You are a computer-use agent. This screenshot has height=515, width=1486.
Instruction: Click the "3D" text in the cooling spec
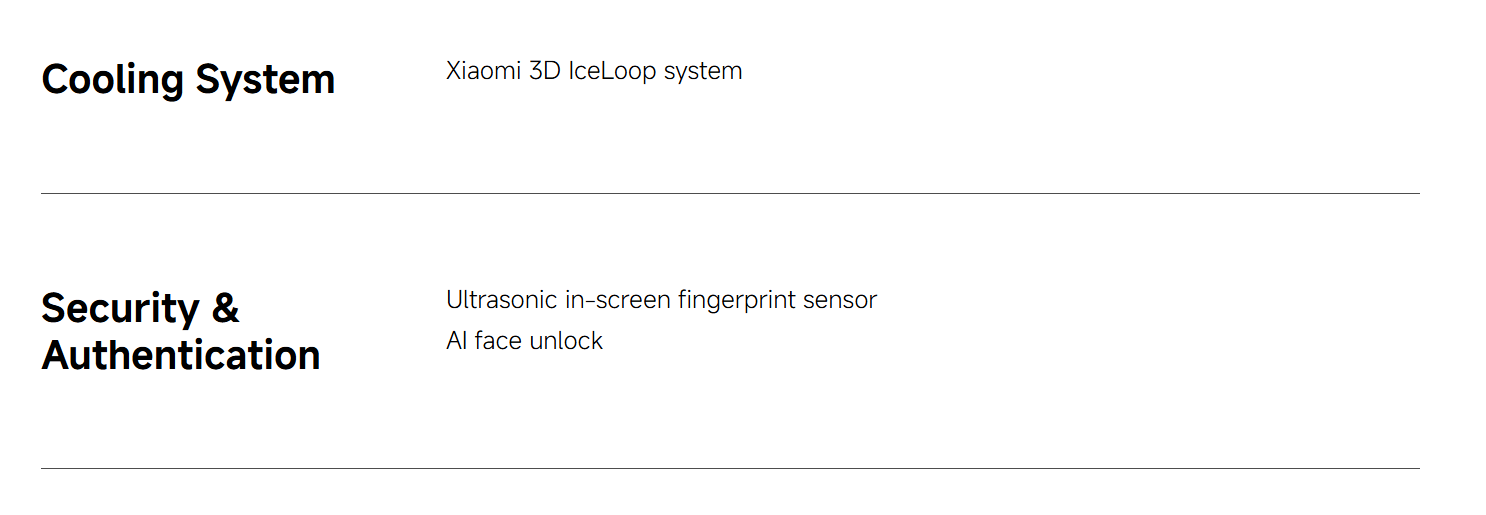tap(545, 71)
